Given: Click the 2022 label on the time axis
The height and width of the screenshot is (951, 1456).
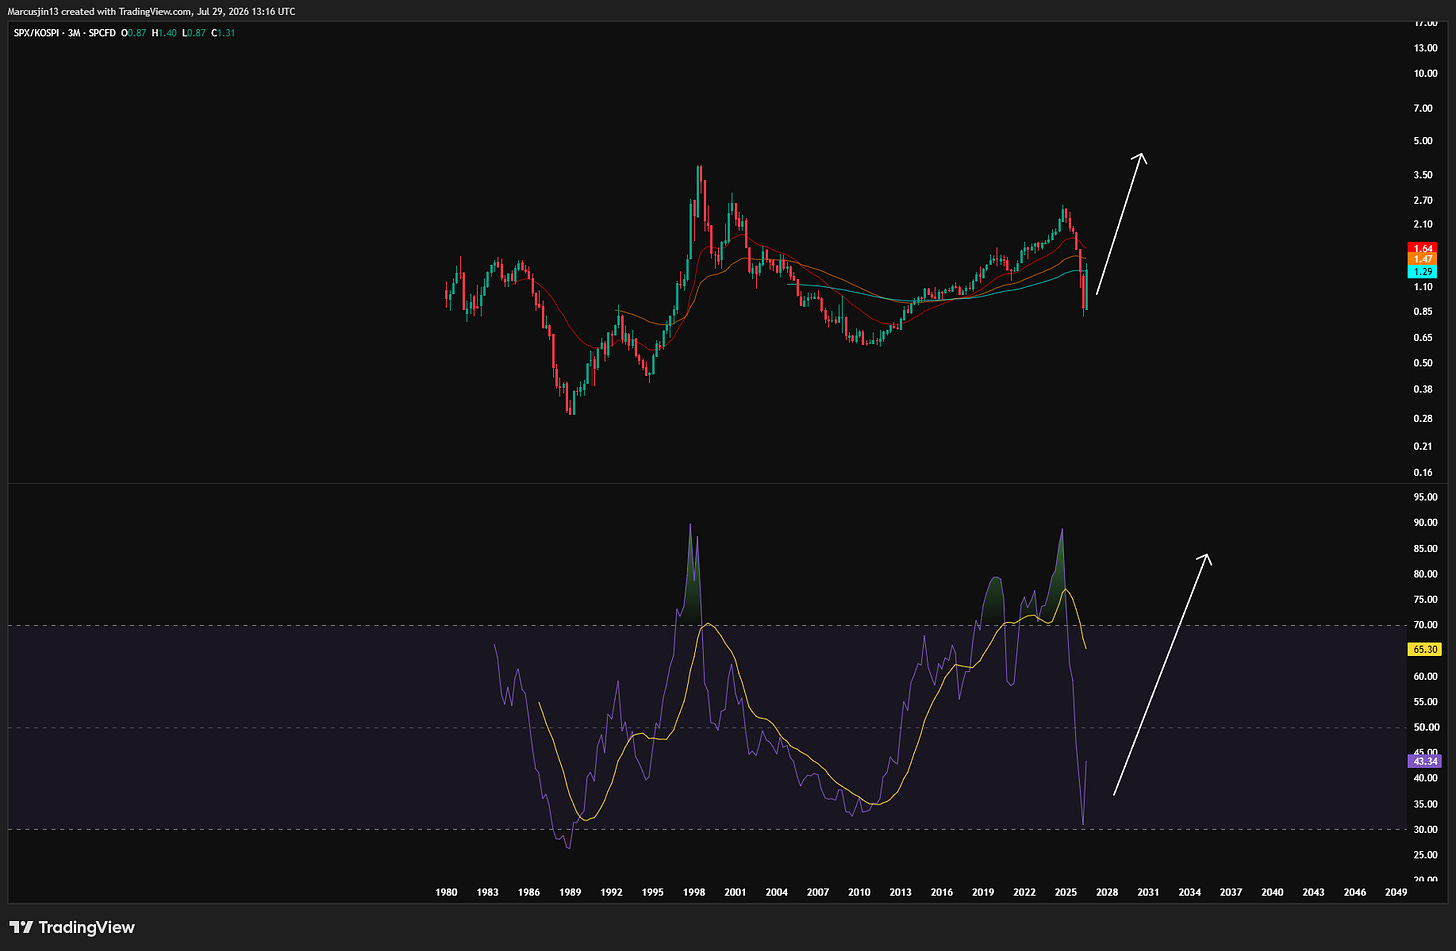Looking at the screenshot, I should [1024, 892].
